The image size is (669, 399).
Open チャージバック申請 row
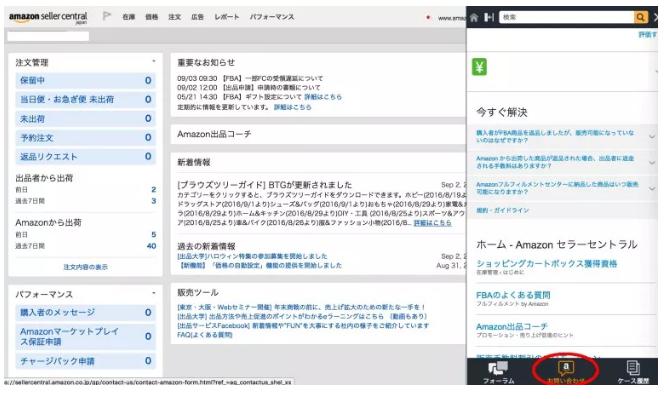tap(86, 361)
